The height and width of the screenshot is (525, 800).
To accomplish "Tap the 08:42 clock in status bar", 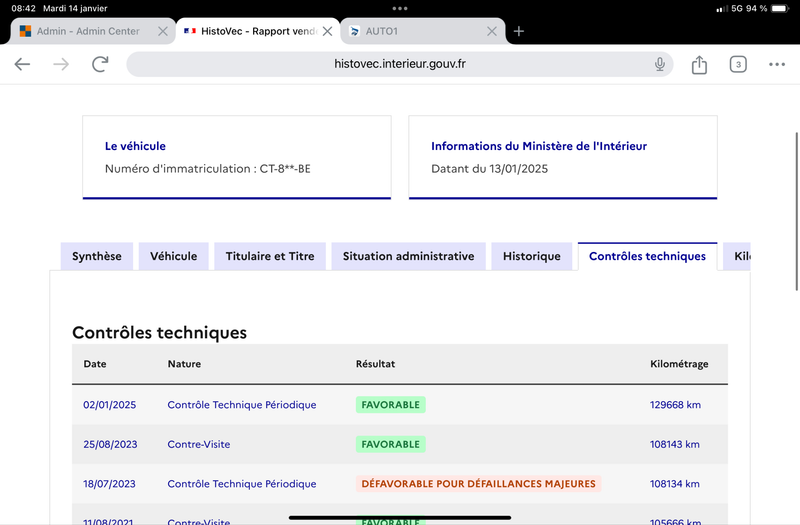I will pos(23,8).
